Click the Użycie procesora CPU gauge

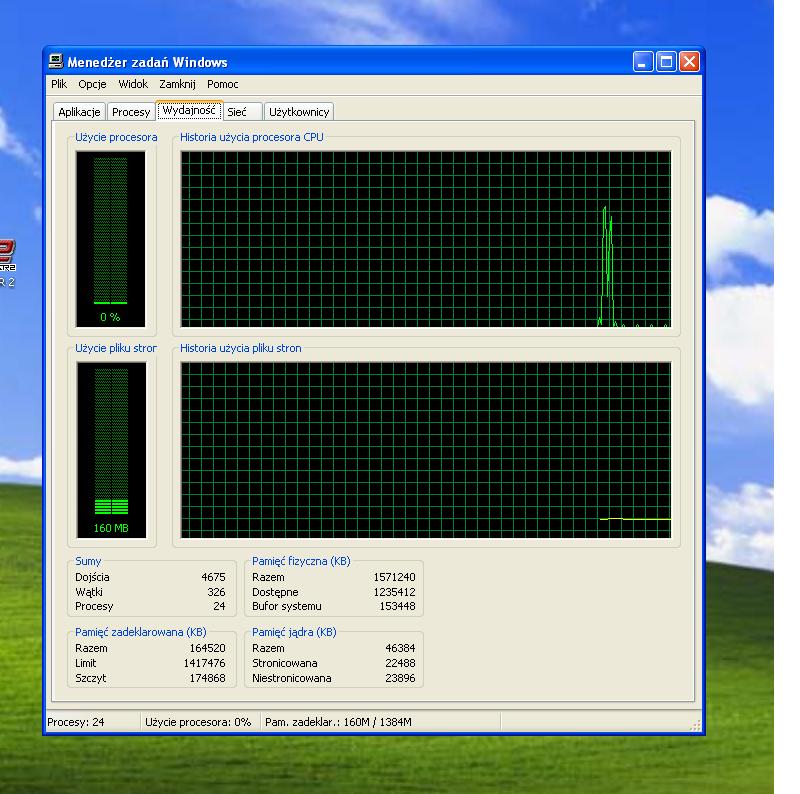pos(110,238)
